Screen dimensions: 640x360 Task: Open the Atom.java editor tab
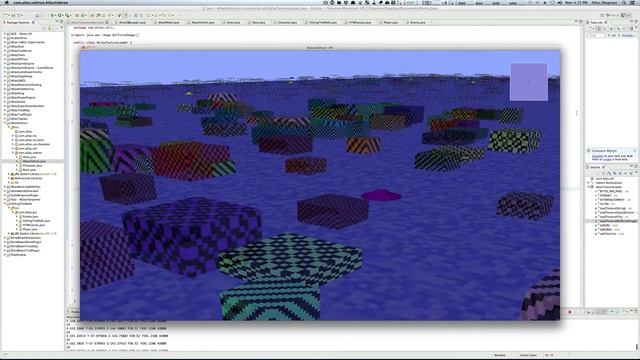tap(233, 22)
